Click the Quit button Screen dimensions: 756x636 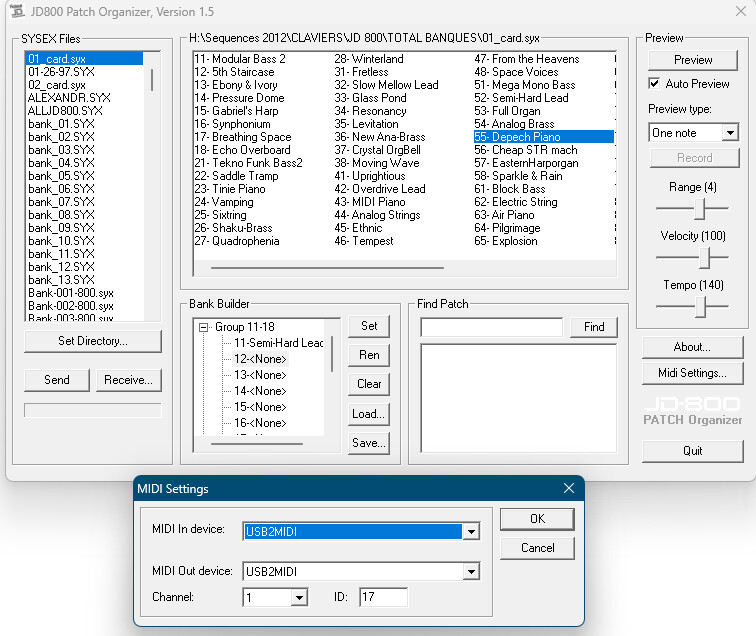pyautogui.click(x=692, y=451)
